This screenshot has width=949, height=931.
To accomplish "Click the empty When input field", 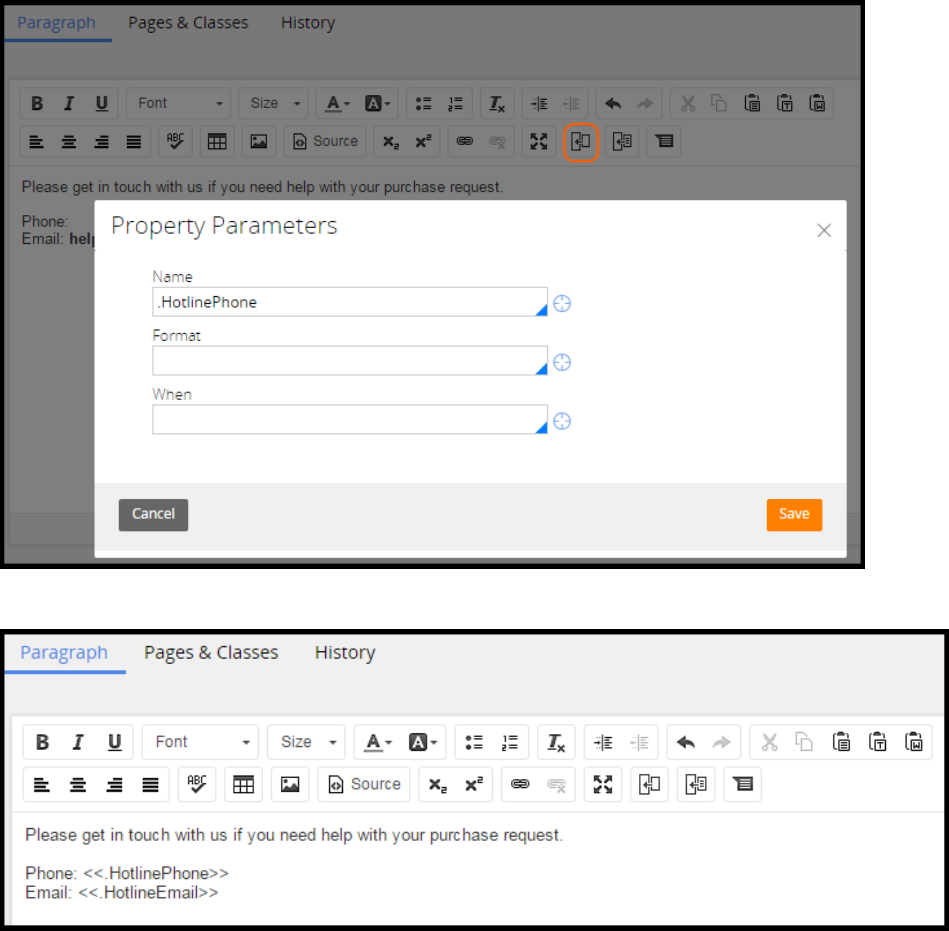I will click(349, 419).
